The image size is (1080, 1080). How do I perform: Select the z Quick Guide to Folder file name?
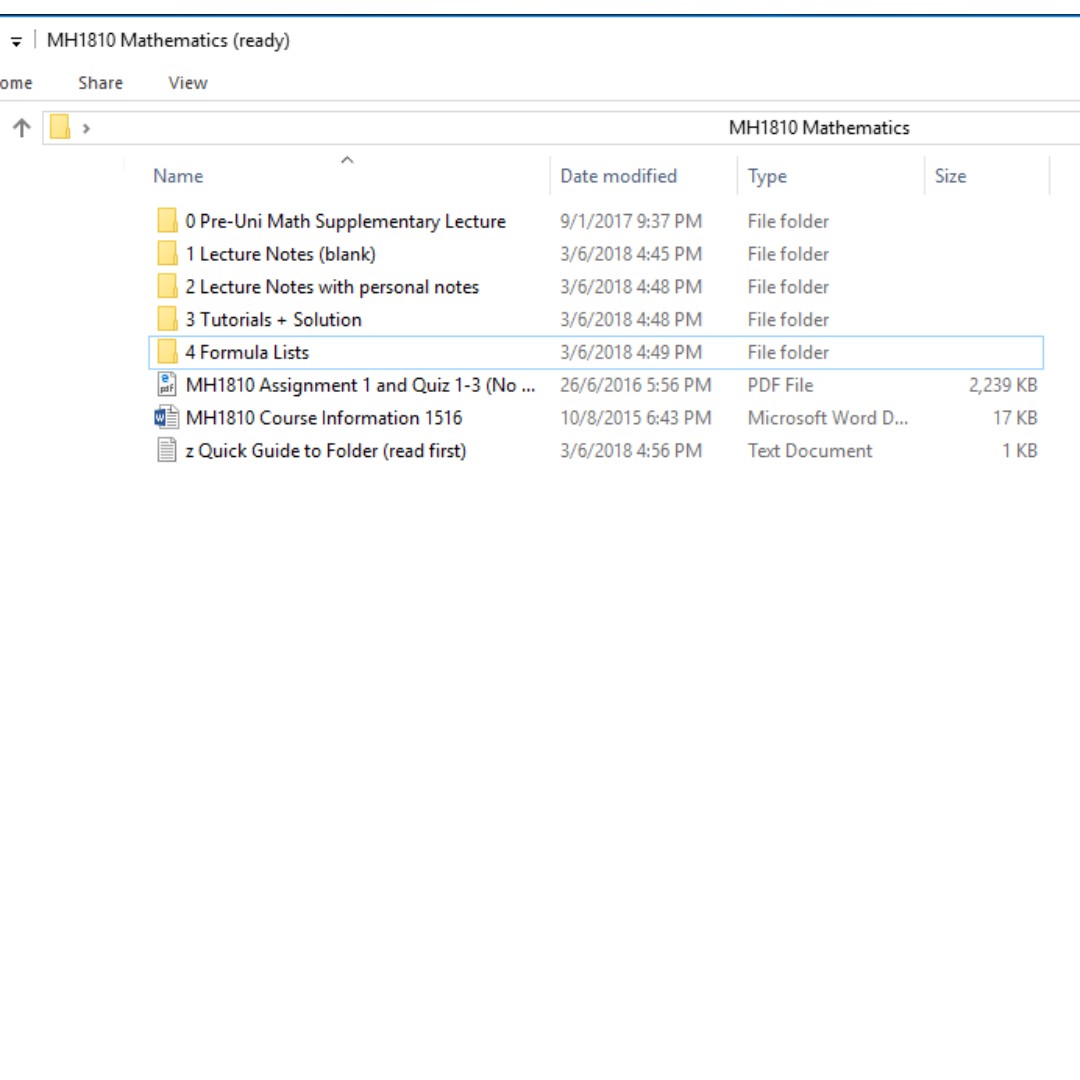coord(325,451)
